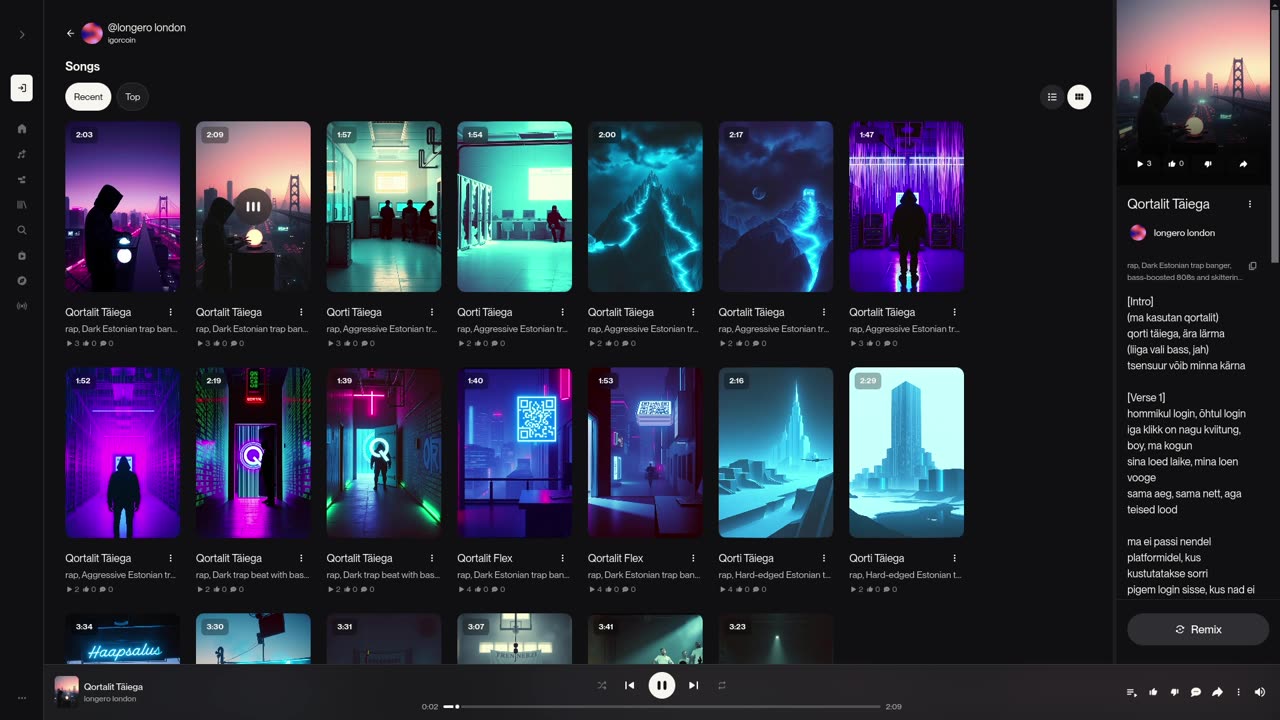Open more options in the player bar

coord(1238,692)
